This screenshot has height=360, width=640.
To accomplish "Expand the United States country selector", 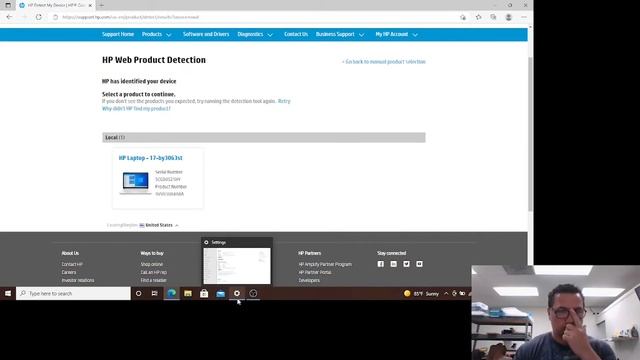I will (159, 225).
